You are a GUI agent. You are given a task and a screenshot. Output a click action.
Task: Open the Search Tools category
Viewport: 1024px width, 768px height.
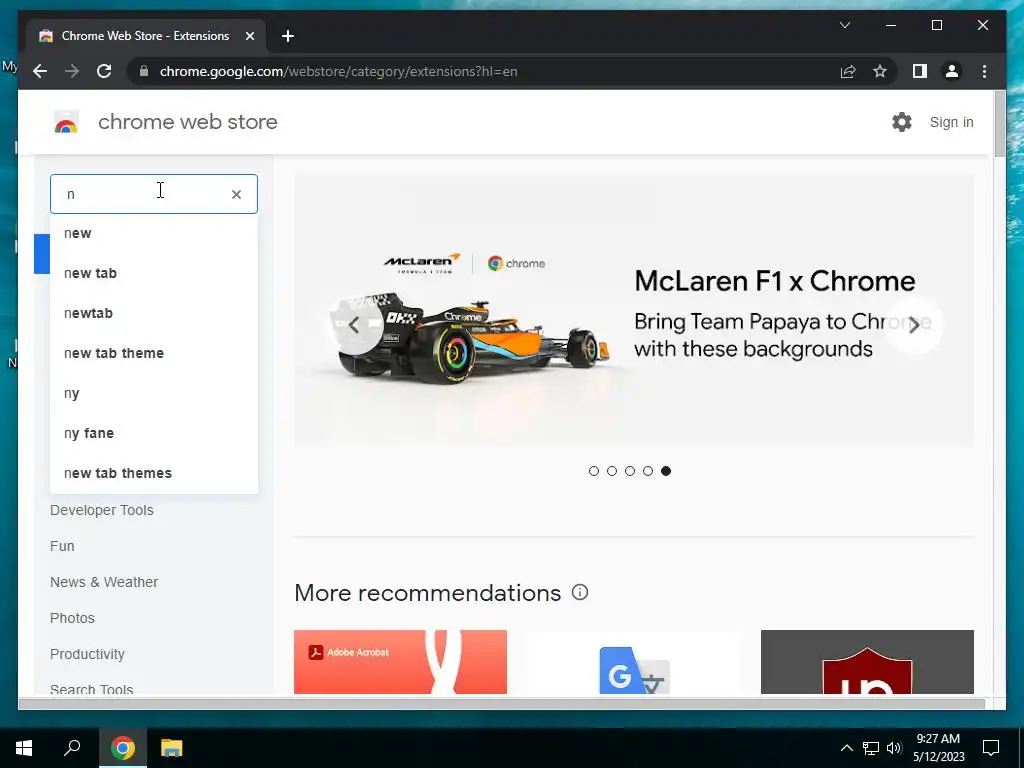[x=91, y=689]
